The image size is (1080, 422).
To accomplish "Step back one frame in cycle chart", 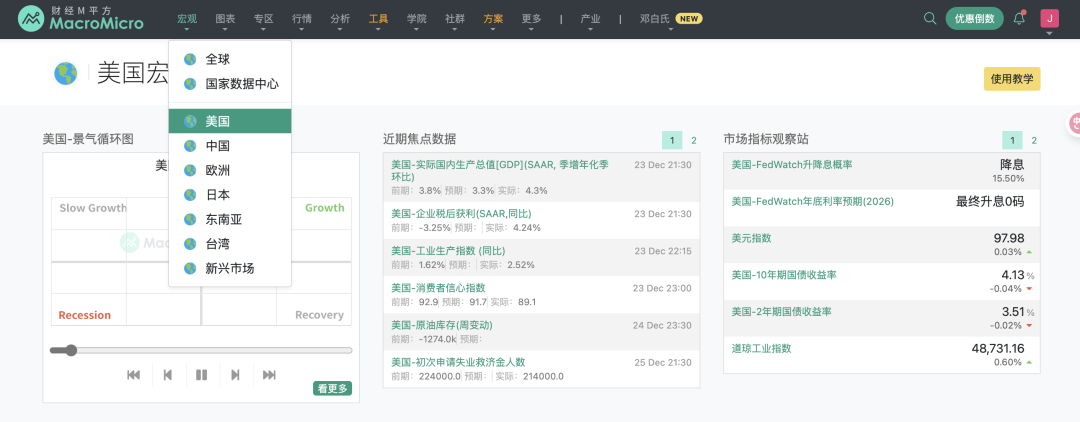I will coord(168,375).
